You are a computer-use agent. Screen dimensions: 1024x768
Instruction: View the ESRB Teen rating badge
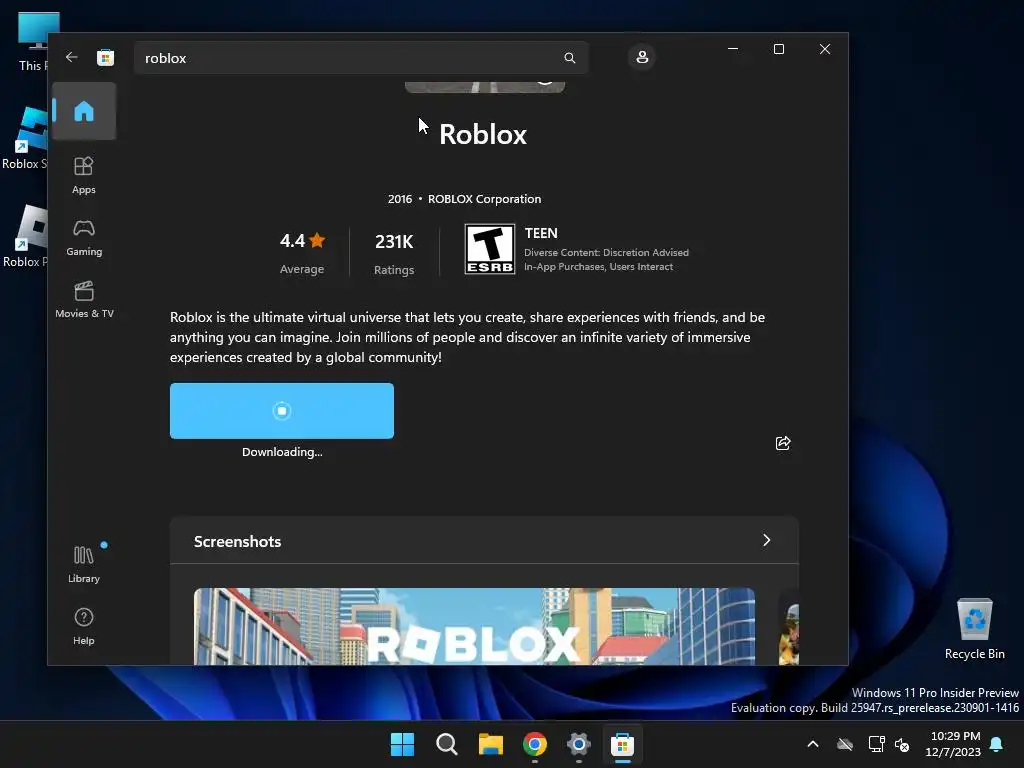(489, 249)
